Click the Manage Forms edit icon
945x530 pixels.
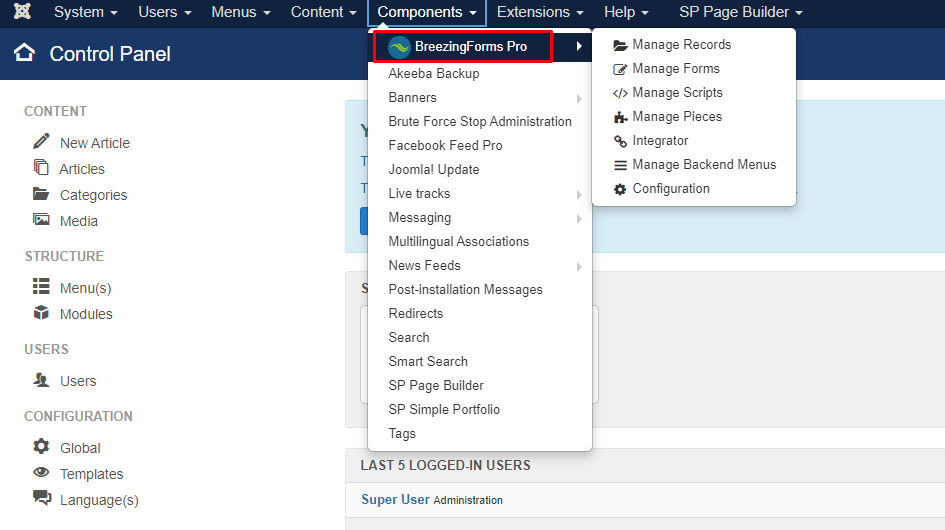[x=620, y=69]
